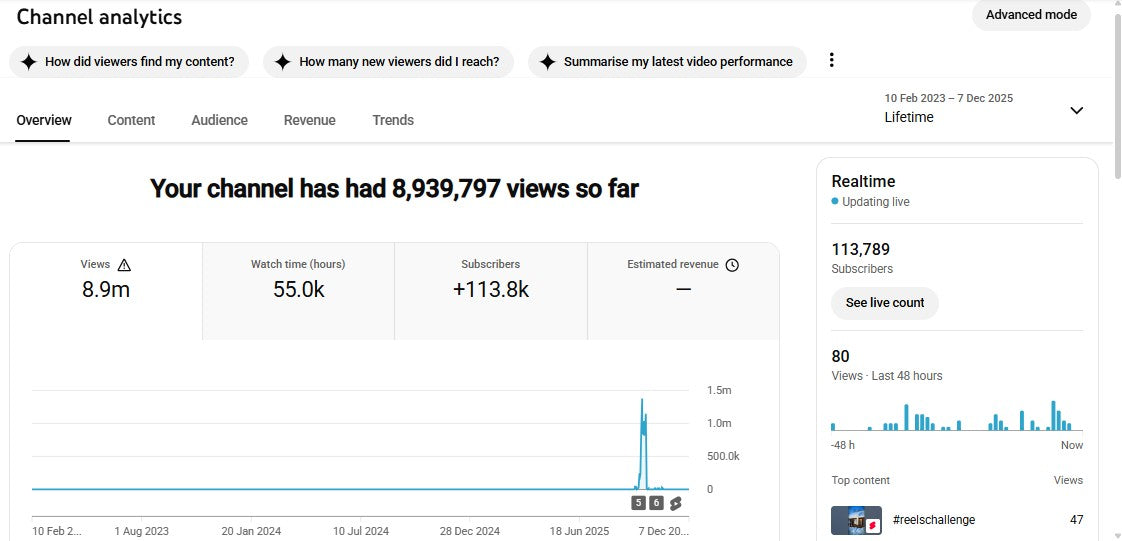This screenshot has width=1122, height=541.
Task: Click the Advanced mode button
Action: (x=1030, y=15)
